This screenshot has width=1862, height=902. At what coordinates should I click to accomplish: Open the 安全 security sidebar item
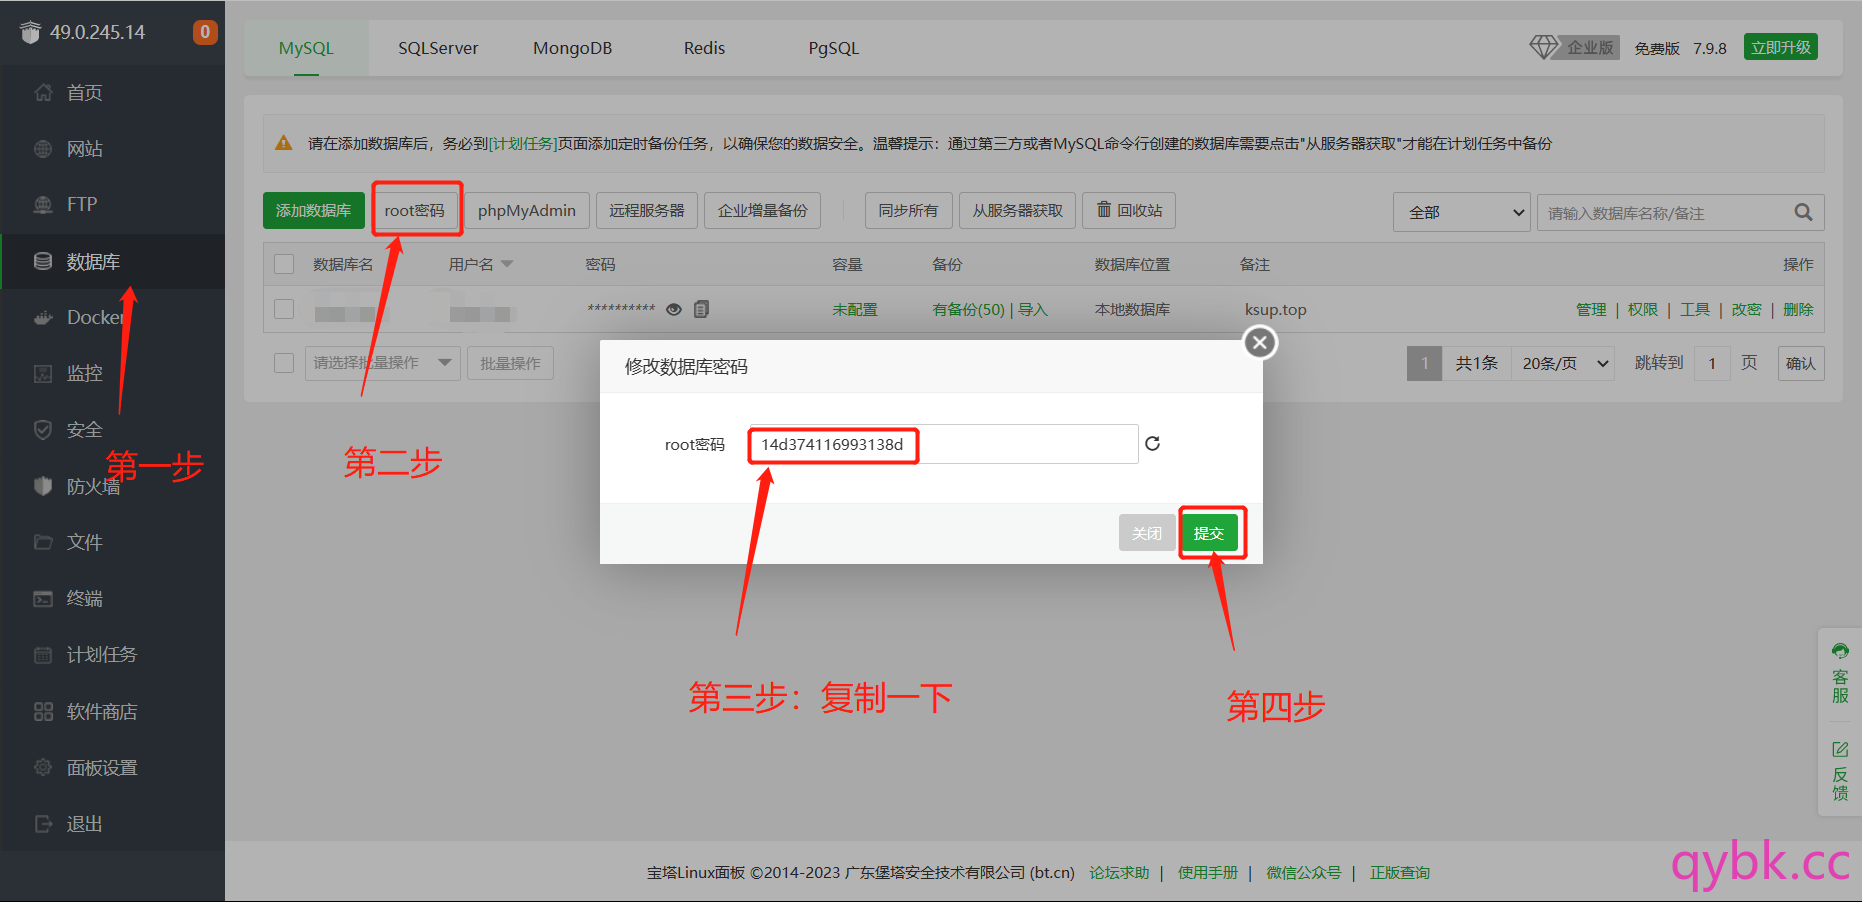tap(112, 430)
